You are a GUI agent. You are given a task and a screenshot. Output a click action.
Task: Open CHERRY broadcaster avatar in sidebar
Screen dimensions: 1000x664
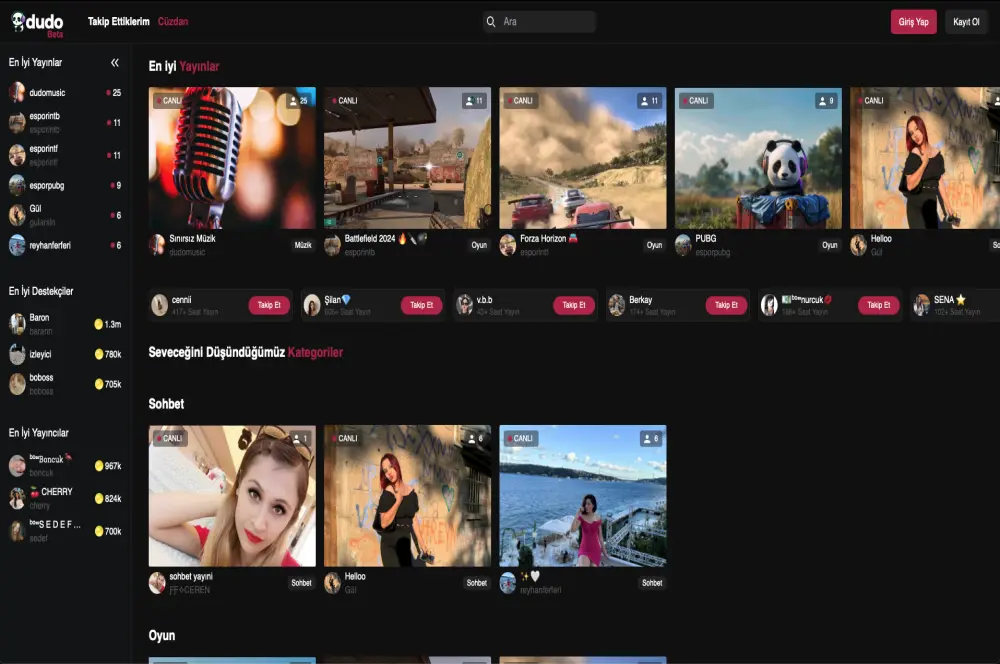[x=17, y=498]
